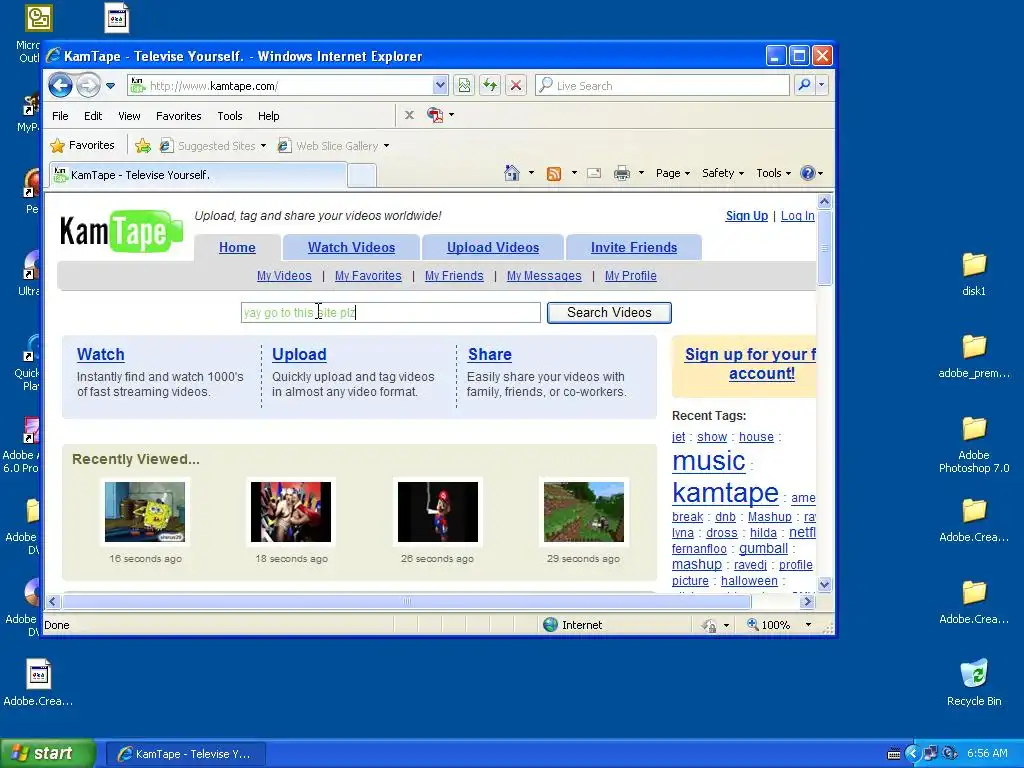Click the blue Help question icon
1024x768 pixels.
click(x=808, y=173)
